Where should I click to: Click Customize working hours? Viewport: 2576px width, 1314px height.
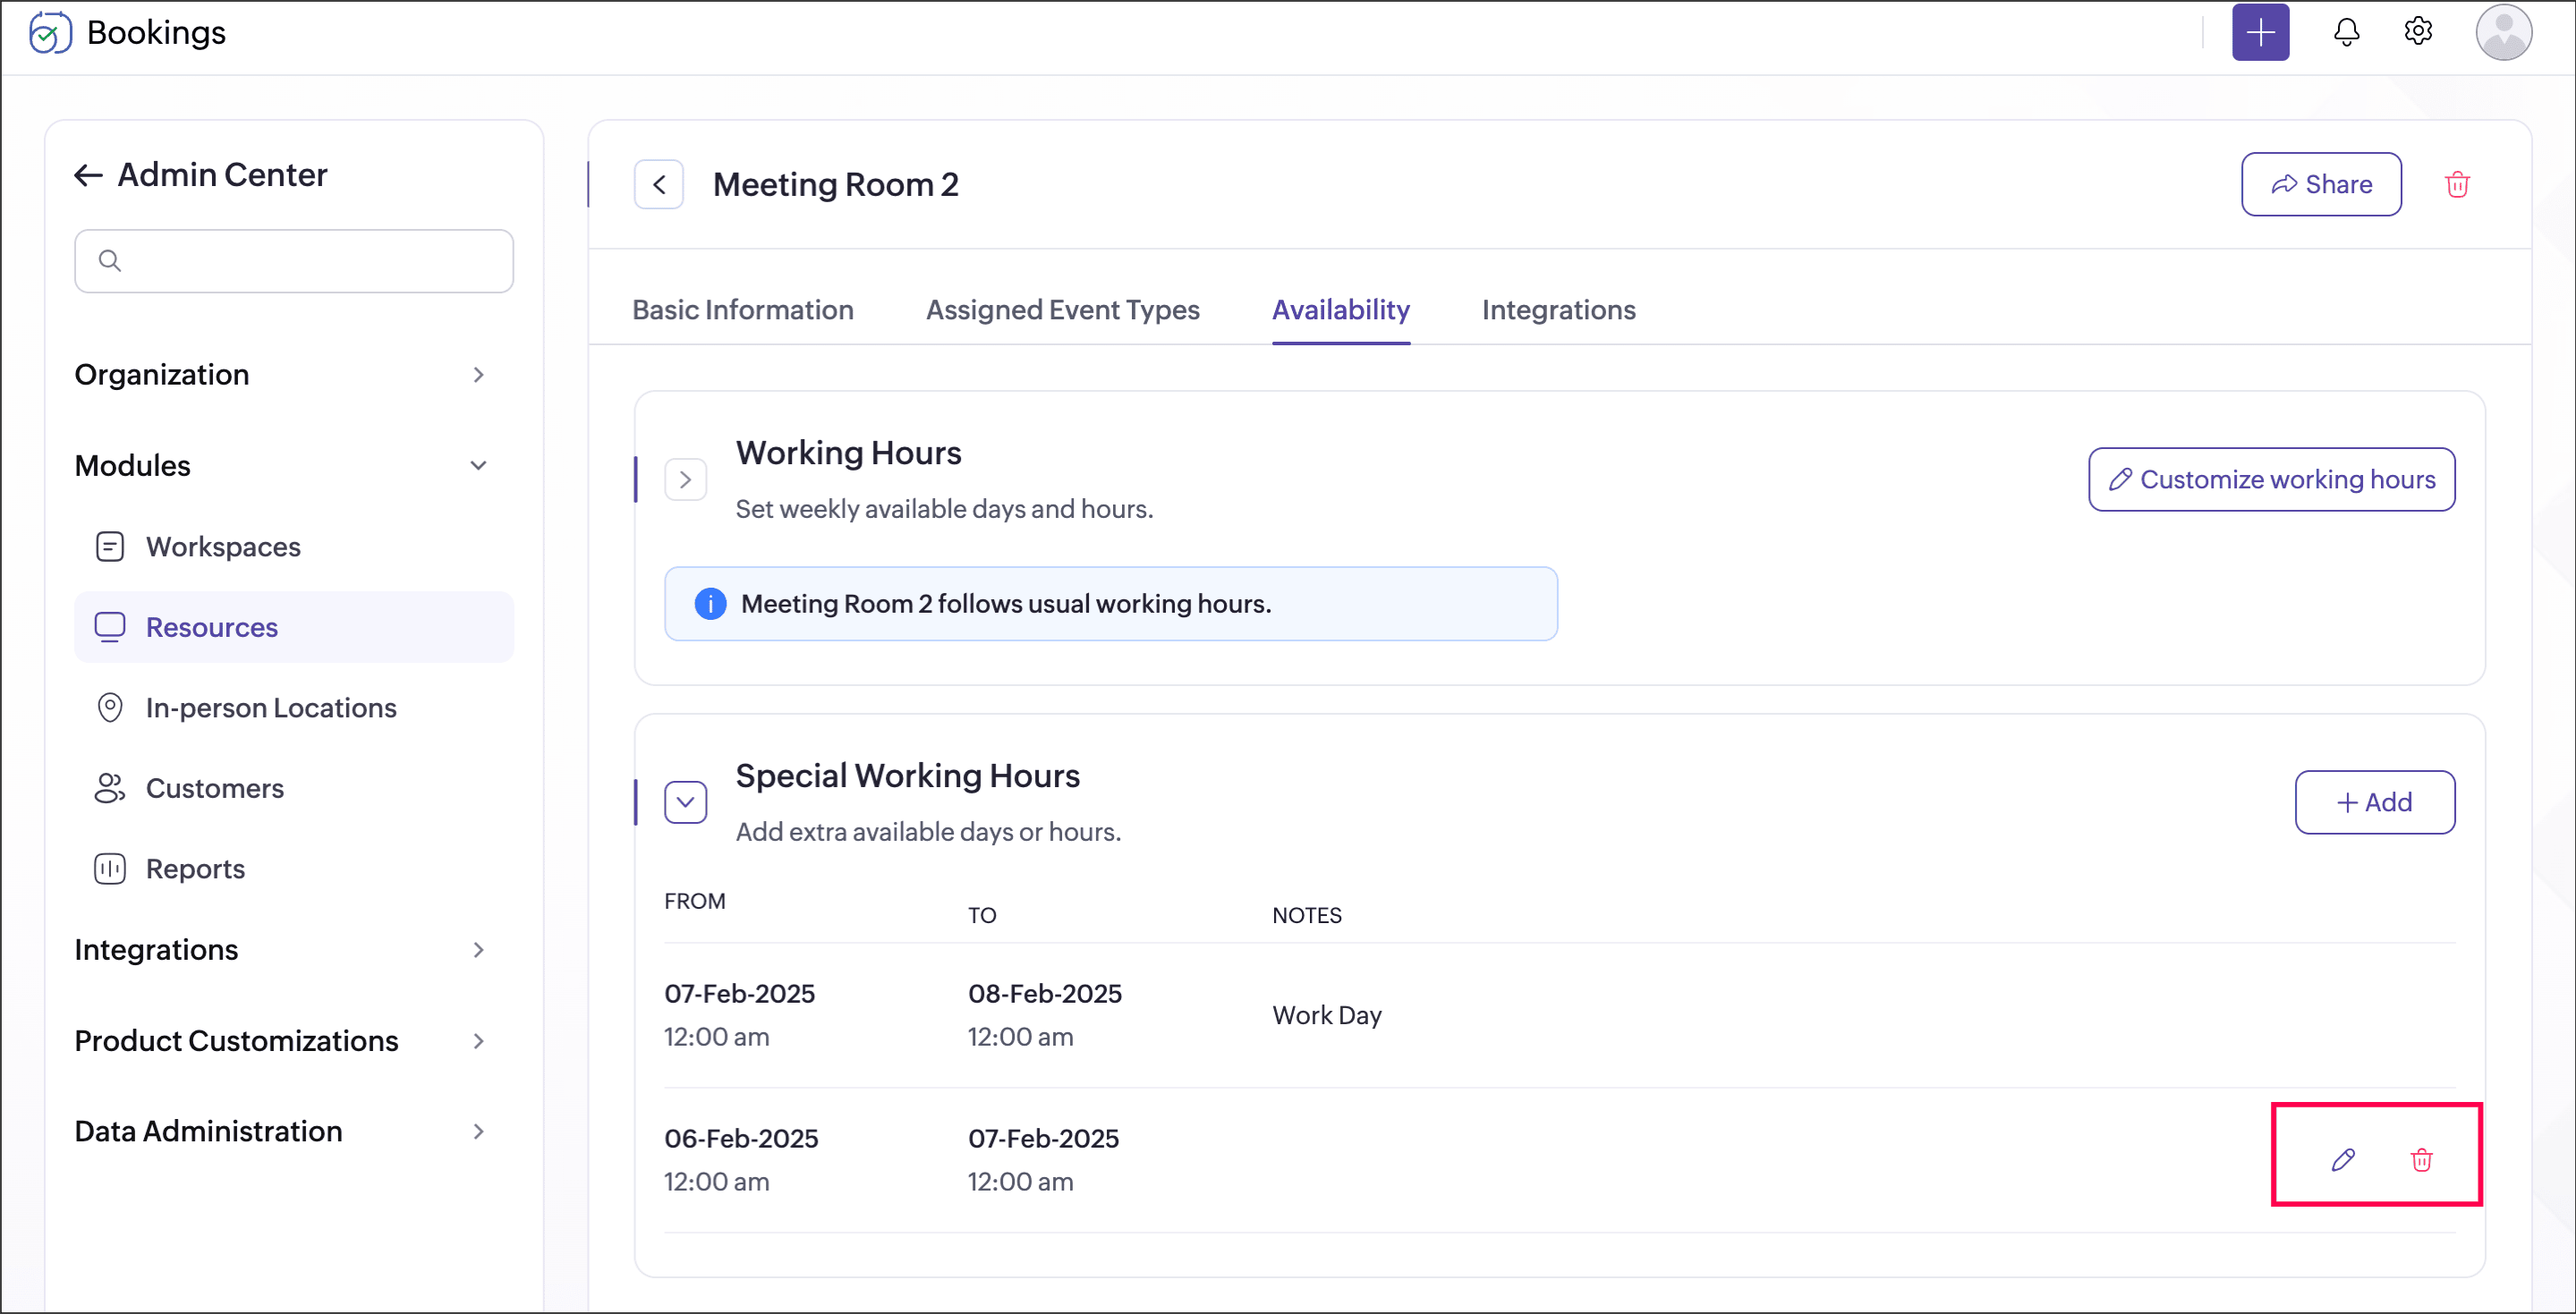click(2271, 480)
